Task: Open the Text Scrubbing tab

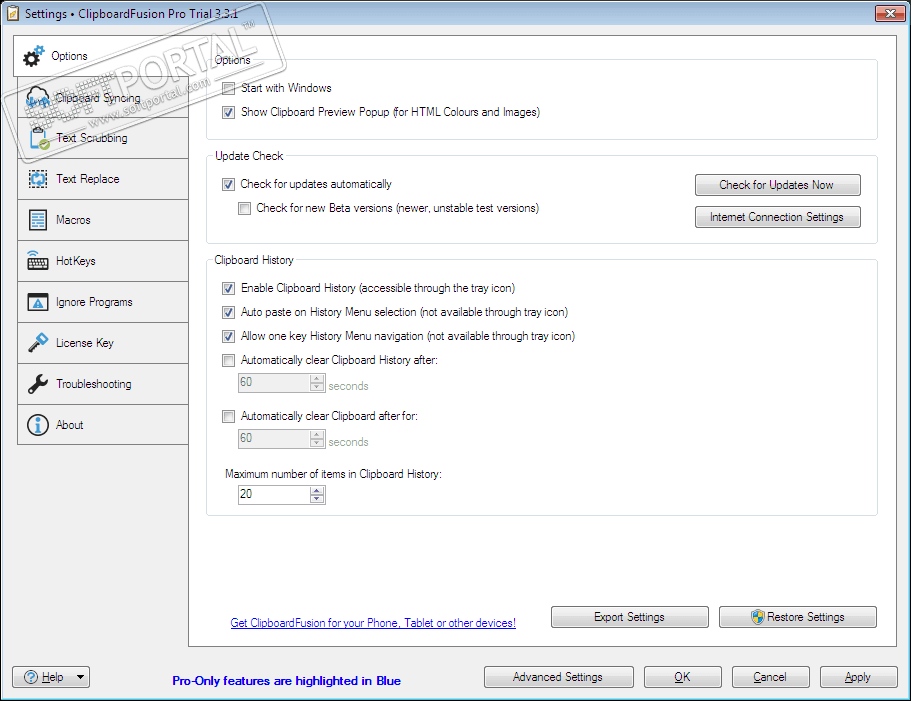Action: [x=103, y=138]
